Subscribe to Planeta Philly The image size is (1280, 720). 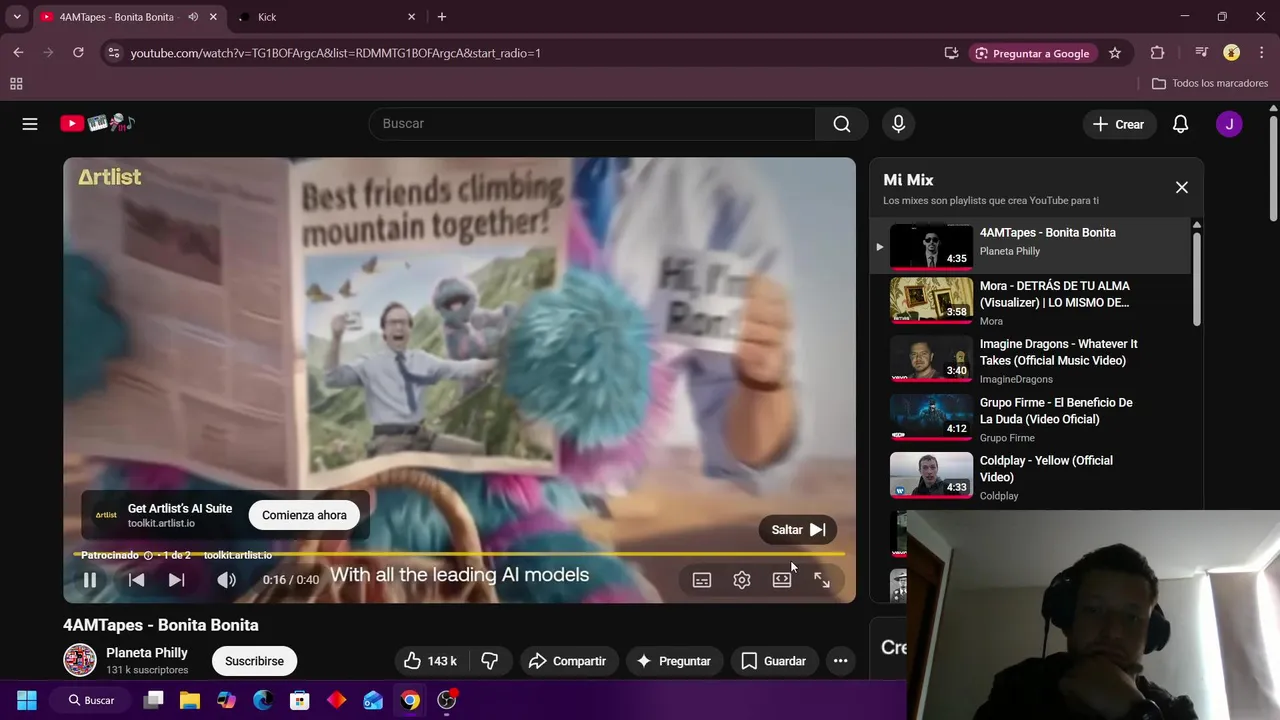point(254,661)
